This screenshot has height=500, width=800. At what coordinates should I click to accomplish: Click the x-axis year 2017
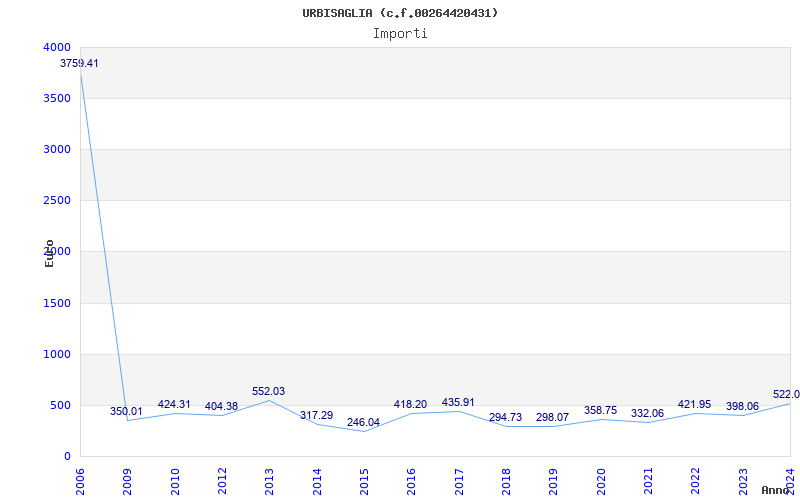click(x=459, y=482)
